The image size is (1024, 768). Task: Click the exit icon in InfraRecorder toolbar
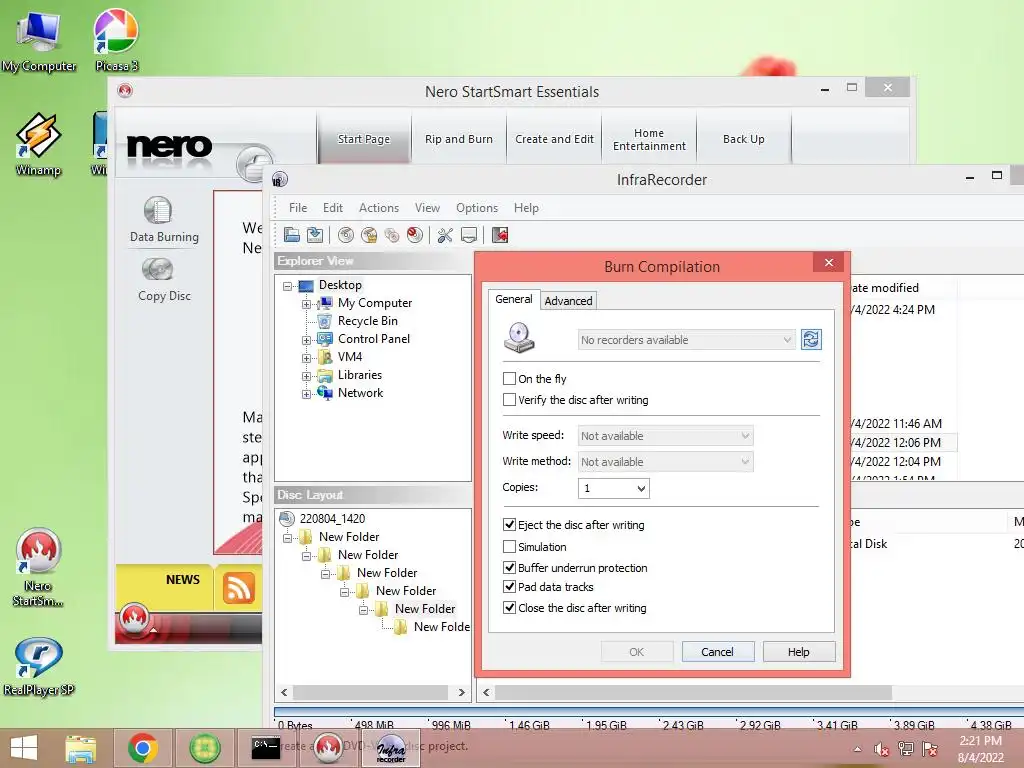(x=500, y=235)
